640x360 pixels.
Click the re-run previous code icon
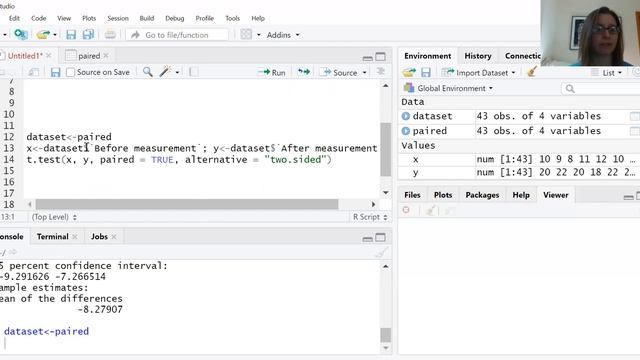pyautogui.click(x=304, y=72)
